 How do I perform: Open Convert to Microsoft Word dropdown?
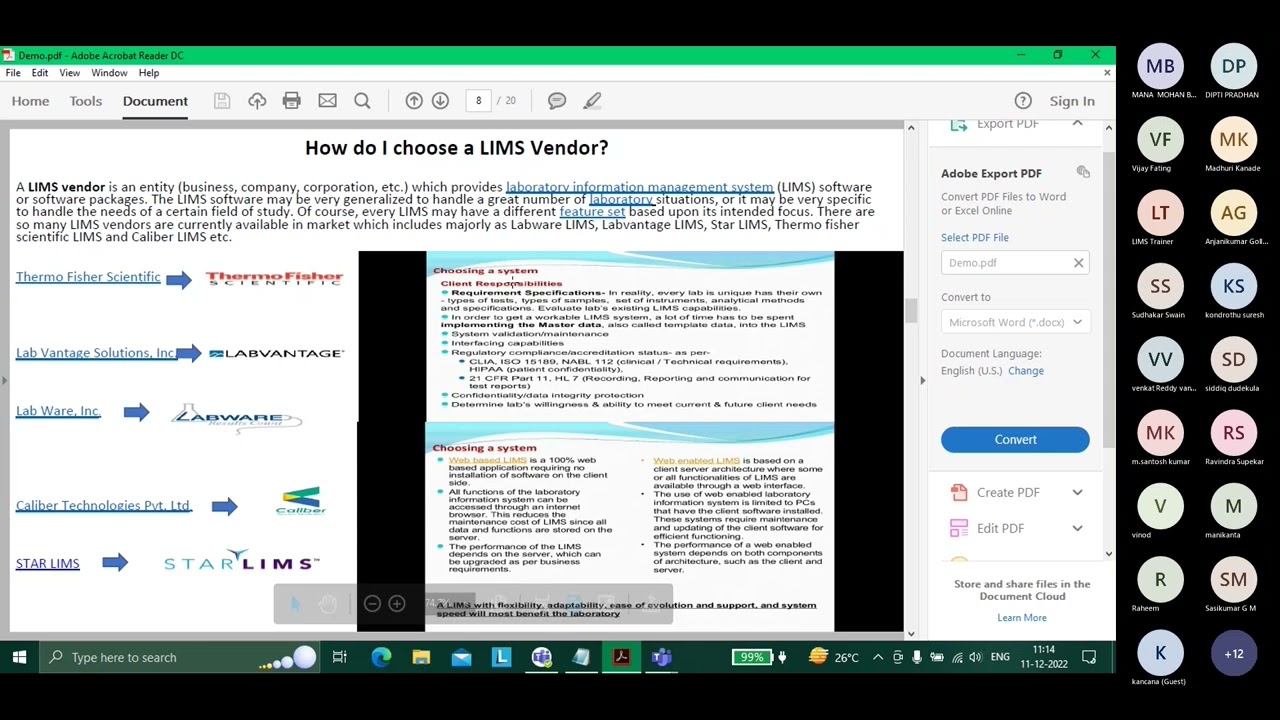1015,322
